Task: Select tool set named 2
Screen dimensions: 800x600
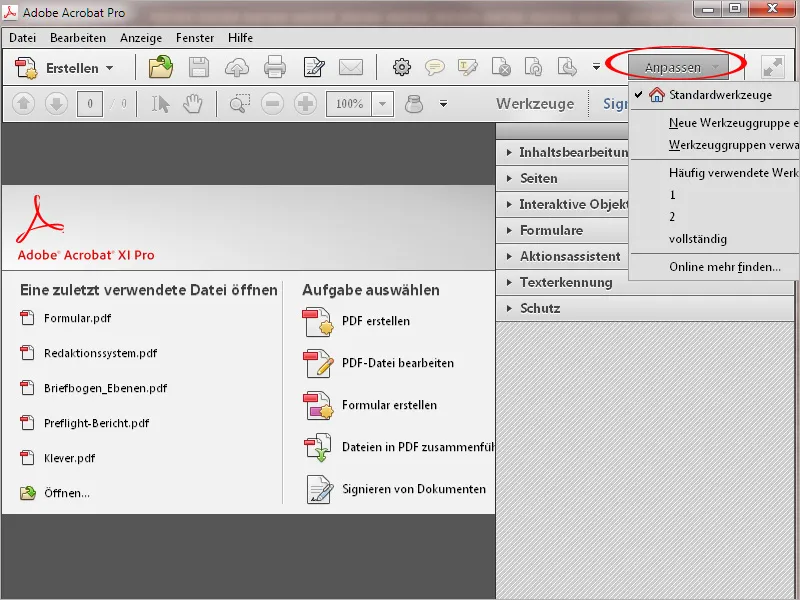Action: (715, 217)
